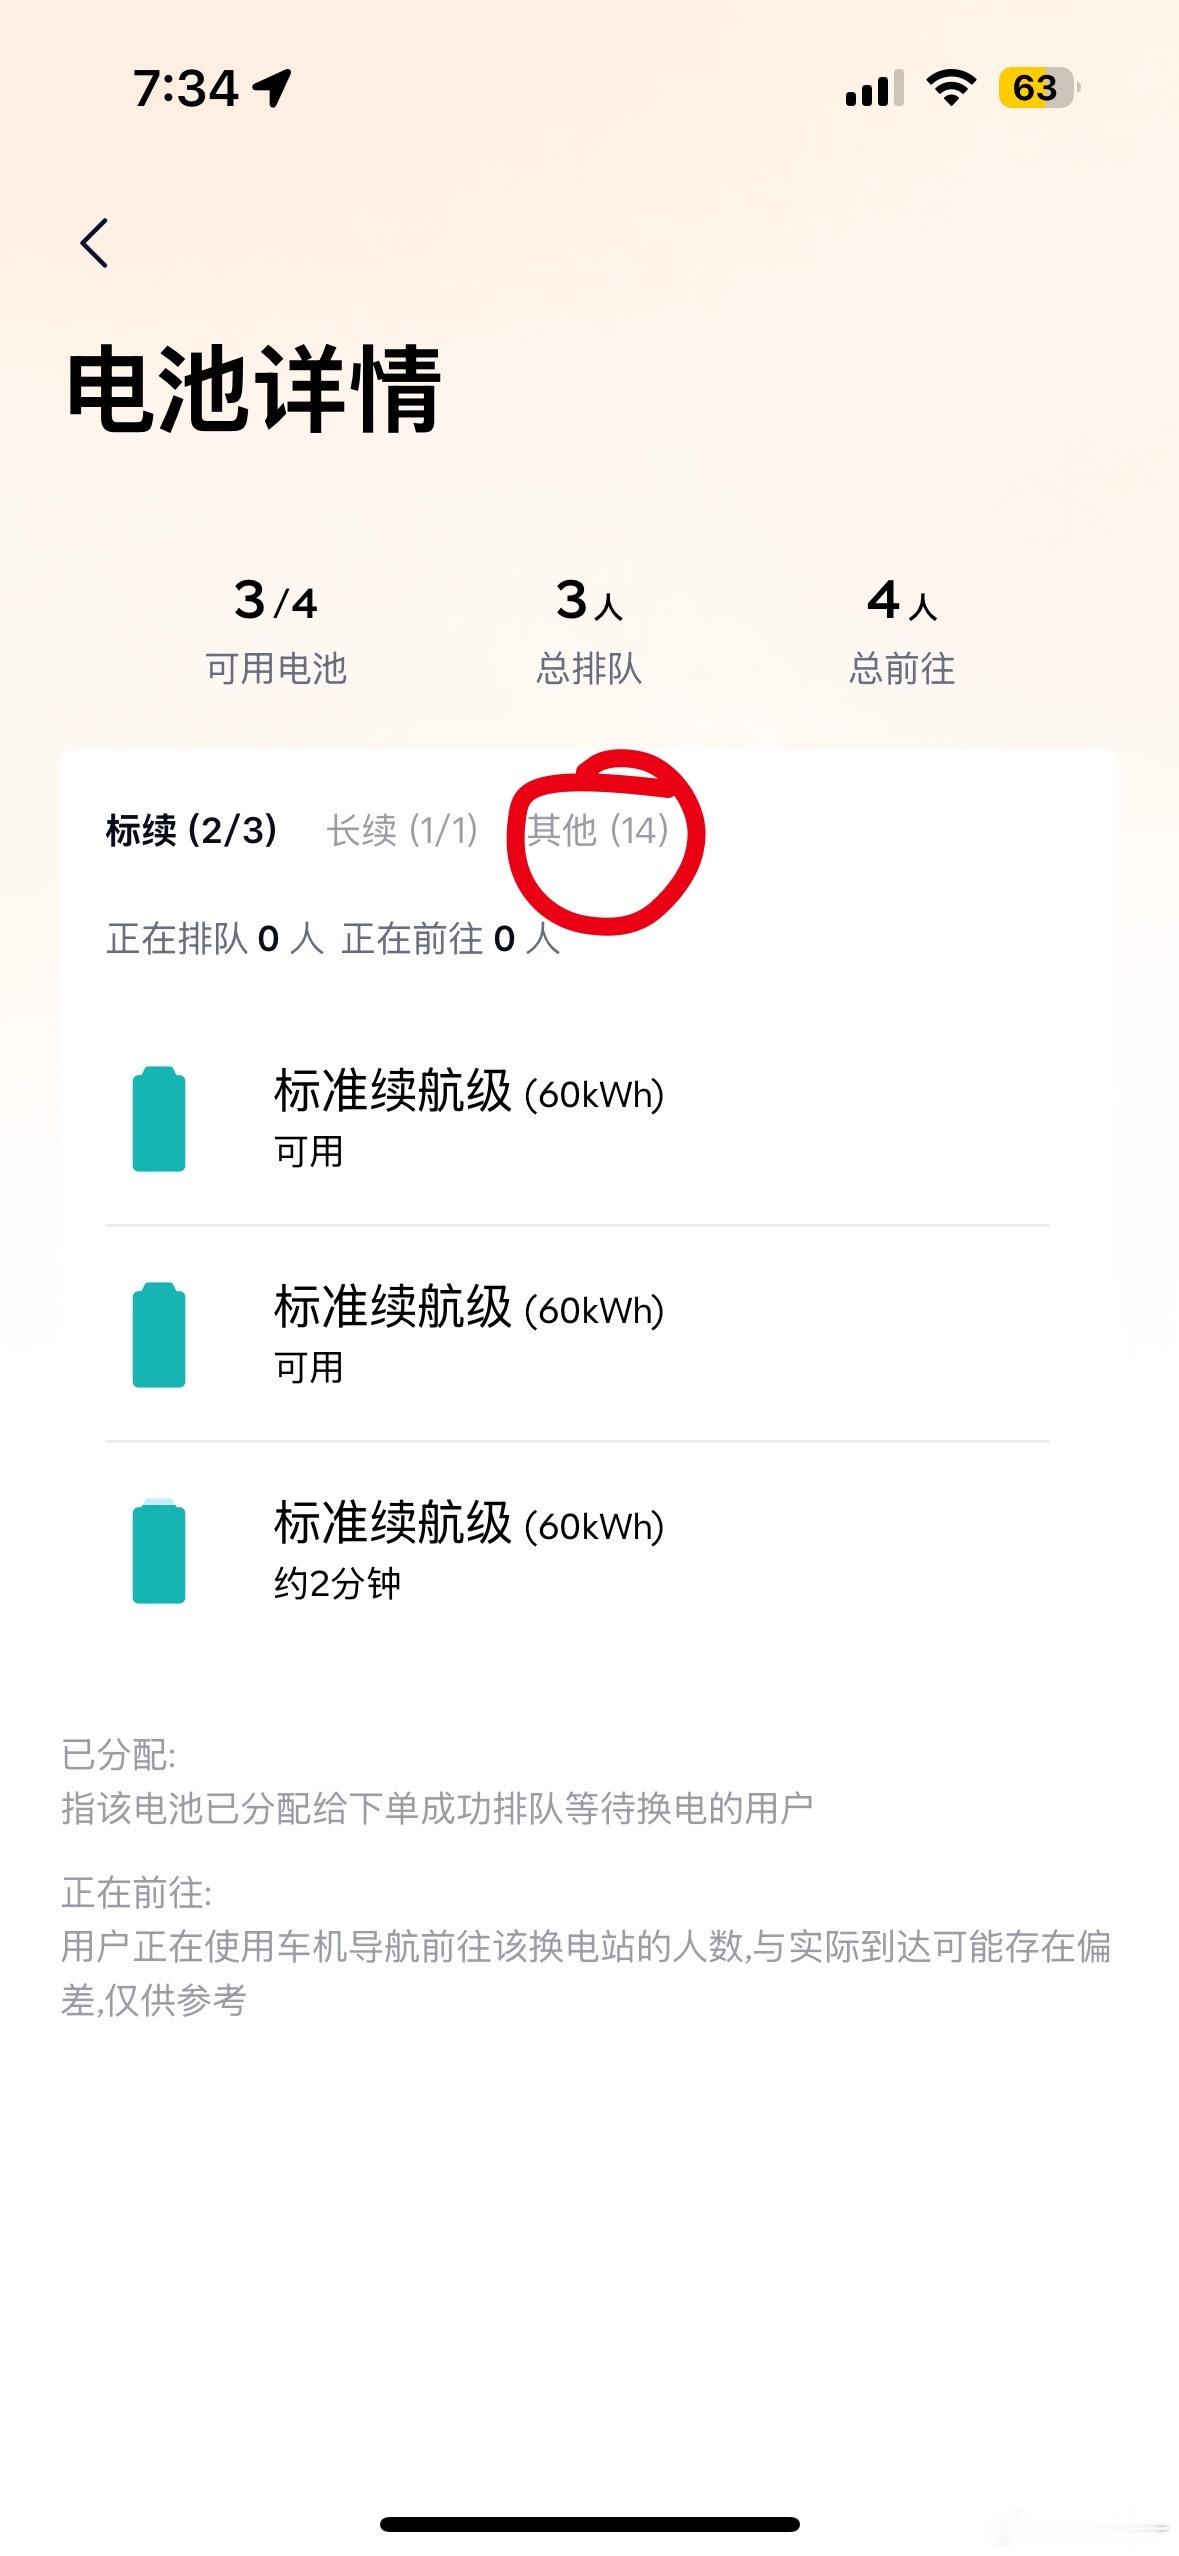The image size is (1179, 2556).
Task: Select the 标续 (2/3) tab
Action: (x=192, y=830)
